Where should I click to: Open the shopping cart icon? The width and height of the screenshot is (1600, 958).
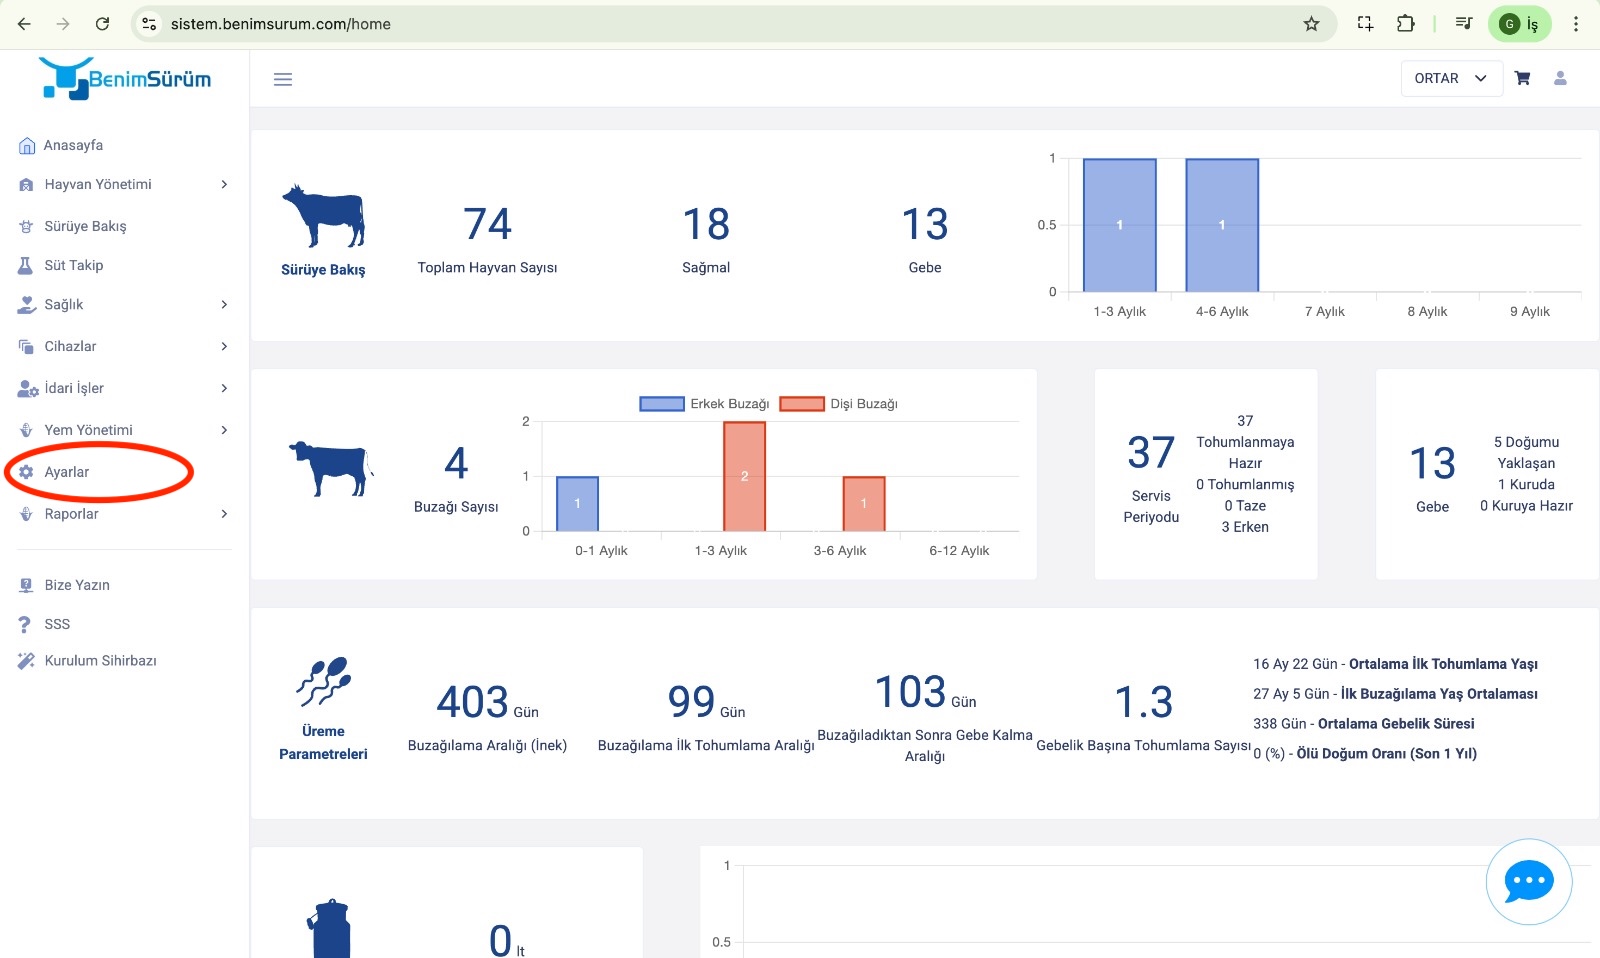[x=1522, y=78]
